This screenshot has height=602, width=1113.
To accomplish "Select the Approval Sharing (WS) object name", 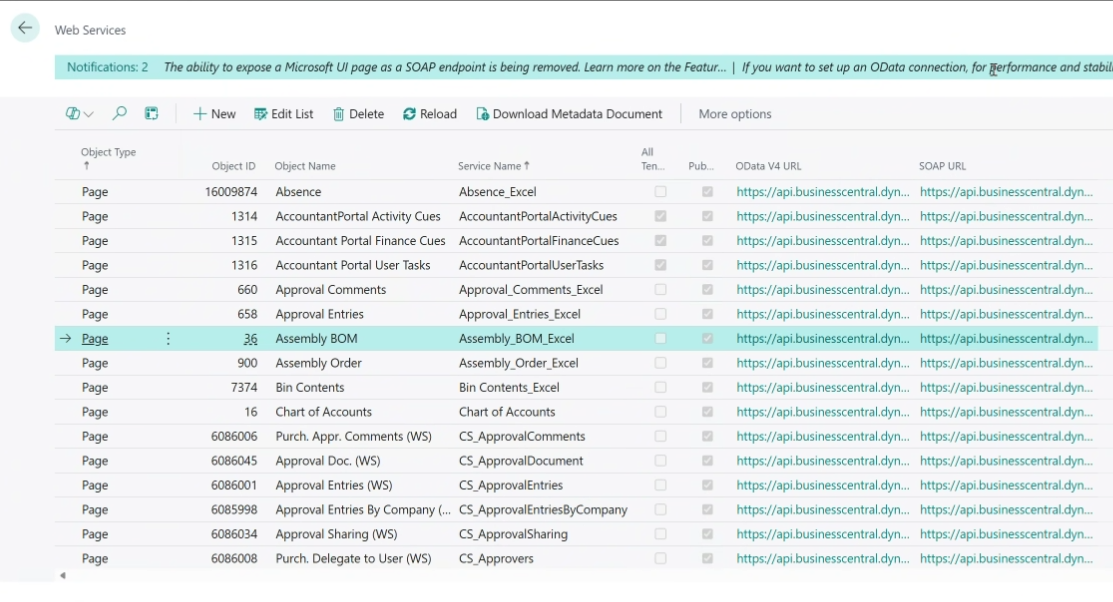I will 336,534.
